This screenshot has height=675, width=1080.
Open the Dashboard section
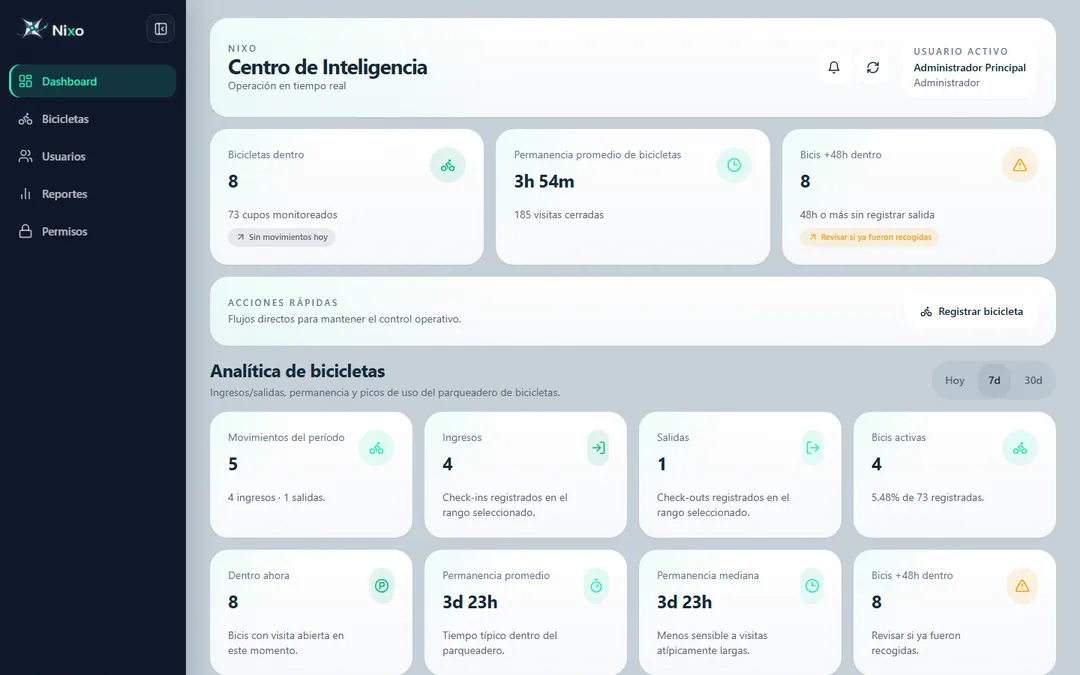(92, 81)
